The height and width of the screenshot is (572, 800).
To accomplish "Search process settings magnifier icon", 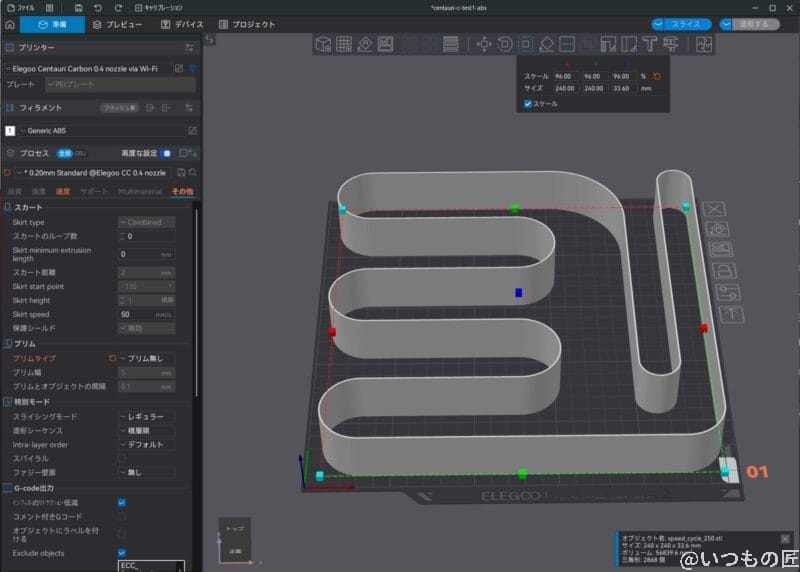I will click(x=193, y=173).
